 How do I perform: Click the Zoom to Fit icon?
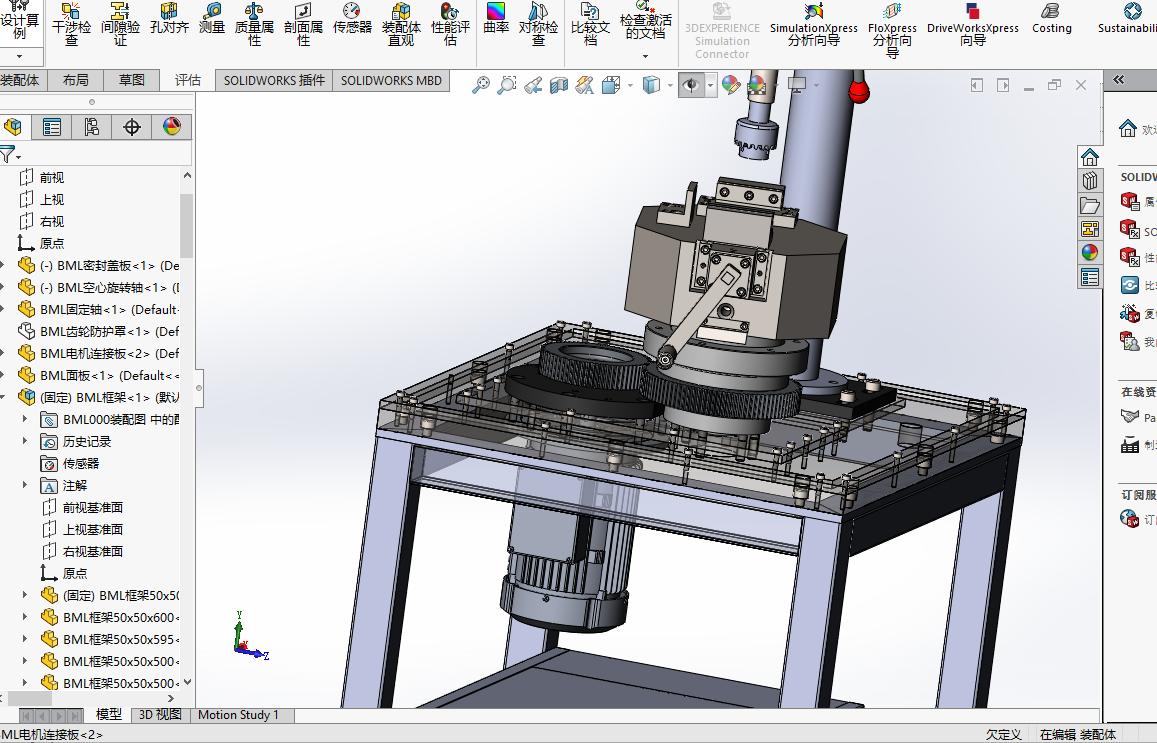click(x=481, y=86)
